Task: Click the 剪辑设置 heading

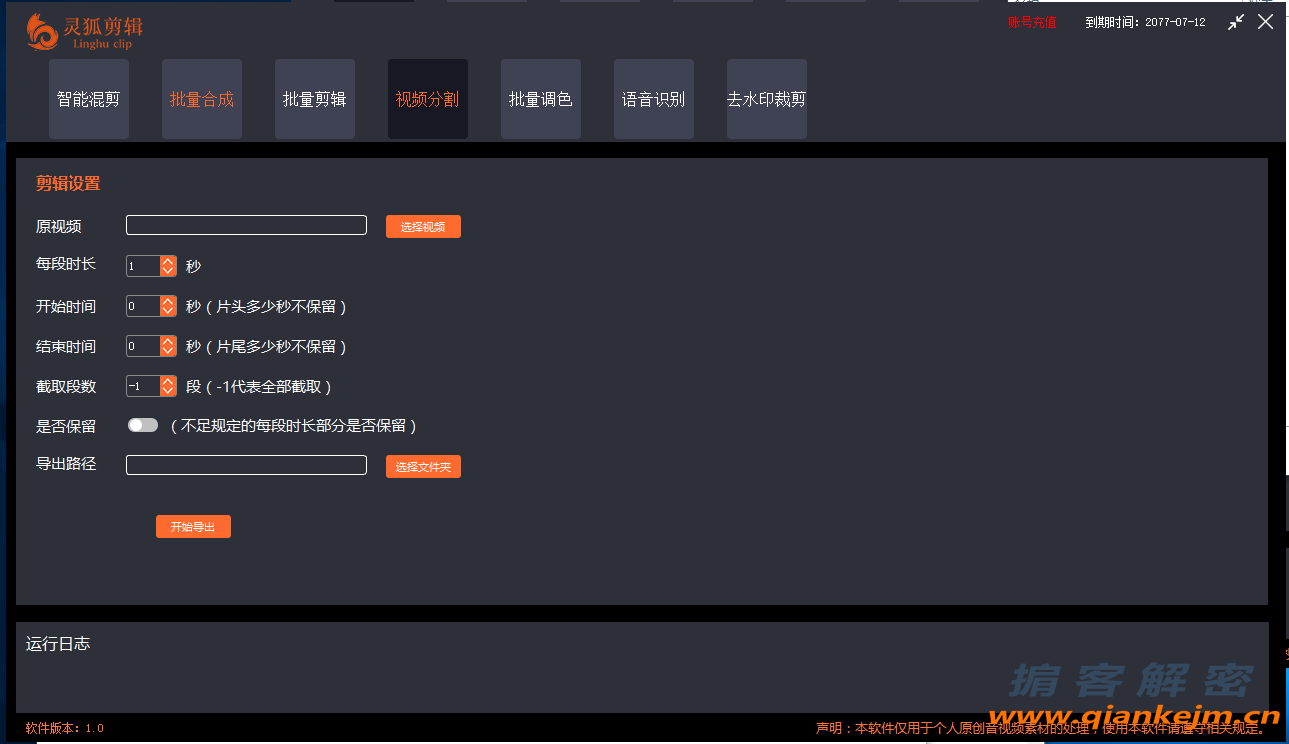Action: [68, 184]
